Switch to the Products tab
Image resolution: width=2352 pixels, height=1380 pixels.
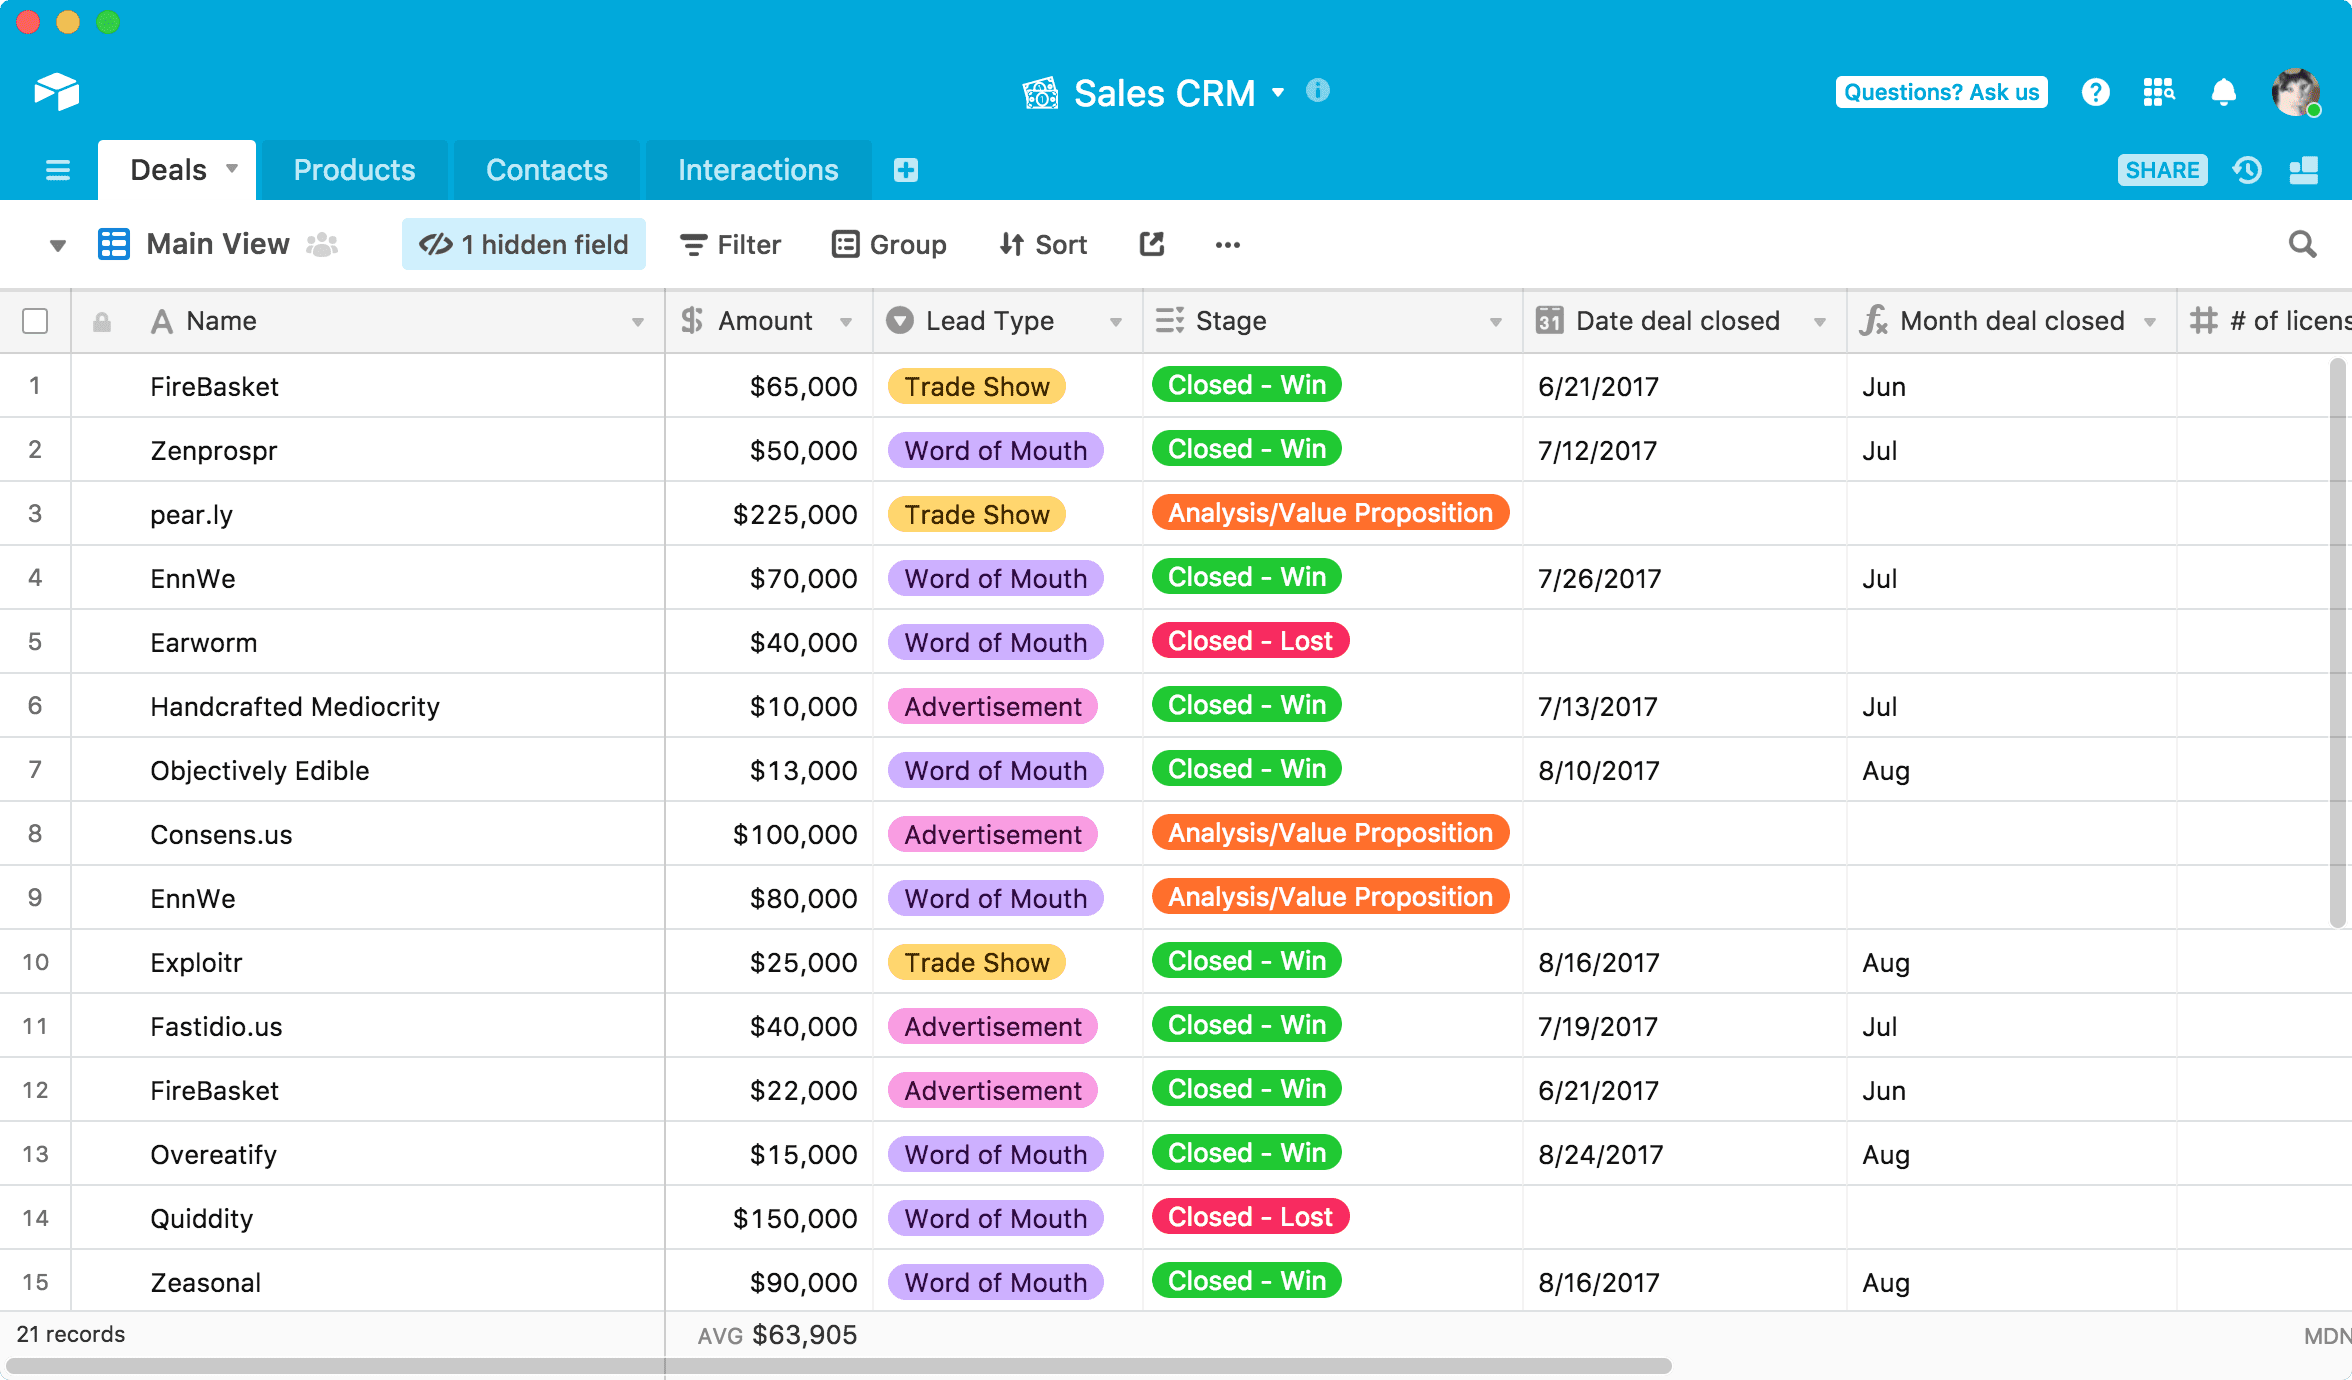coord(353,169)
